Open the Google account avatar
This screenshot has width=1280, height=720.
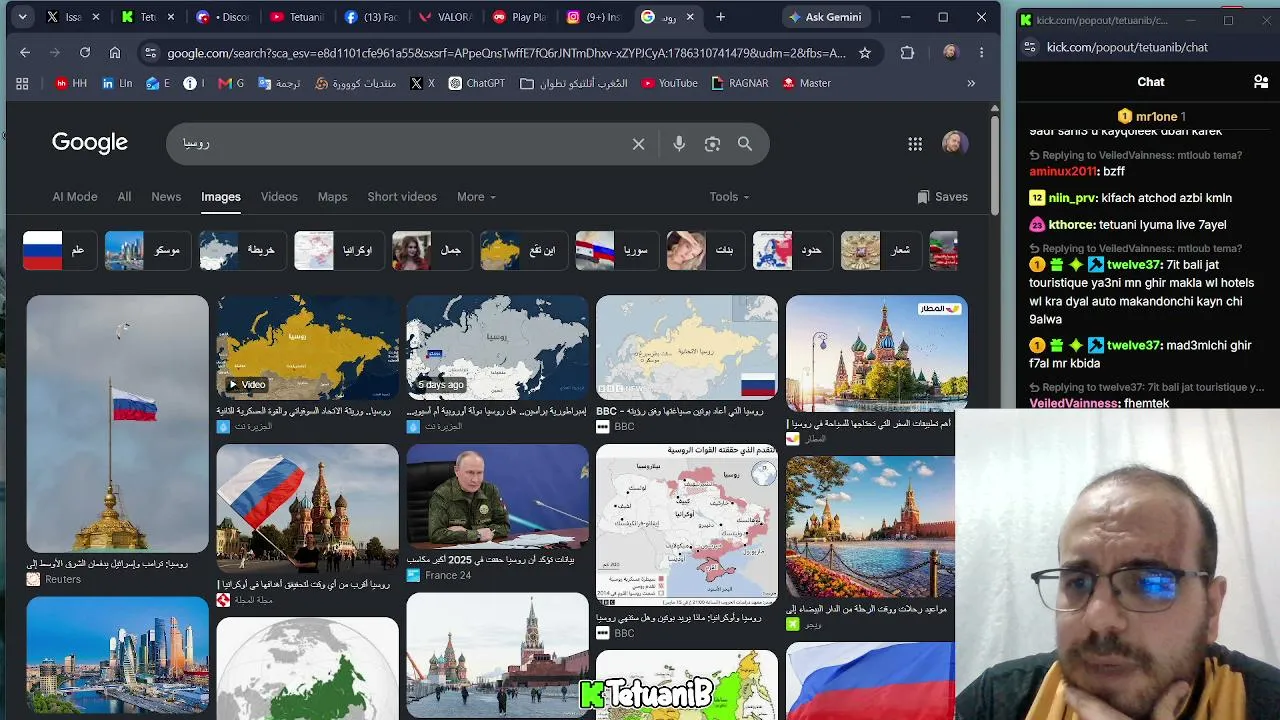point(955,144)
